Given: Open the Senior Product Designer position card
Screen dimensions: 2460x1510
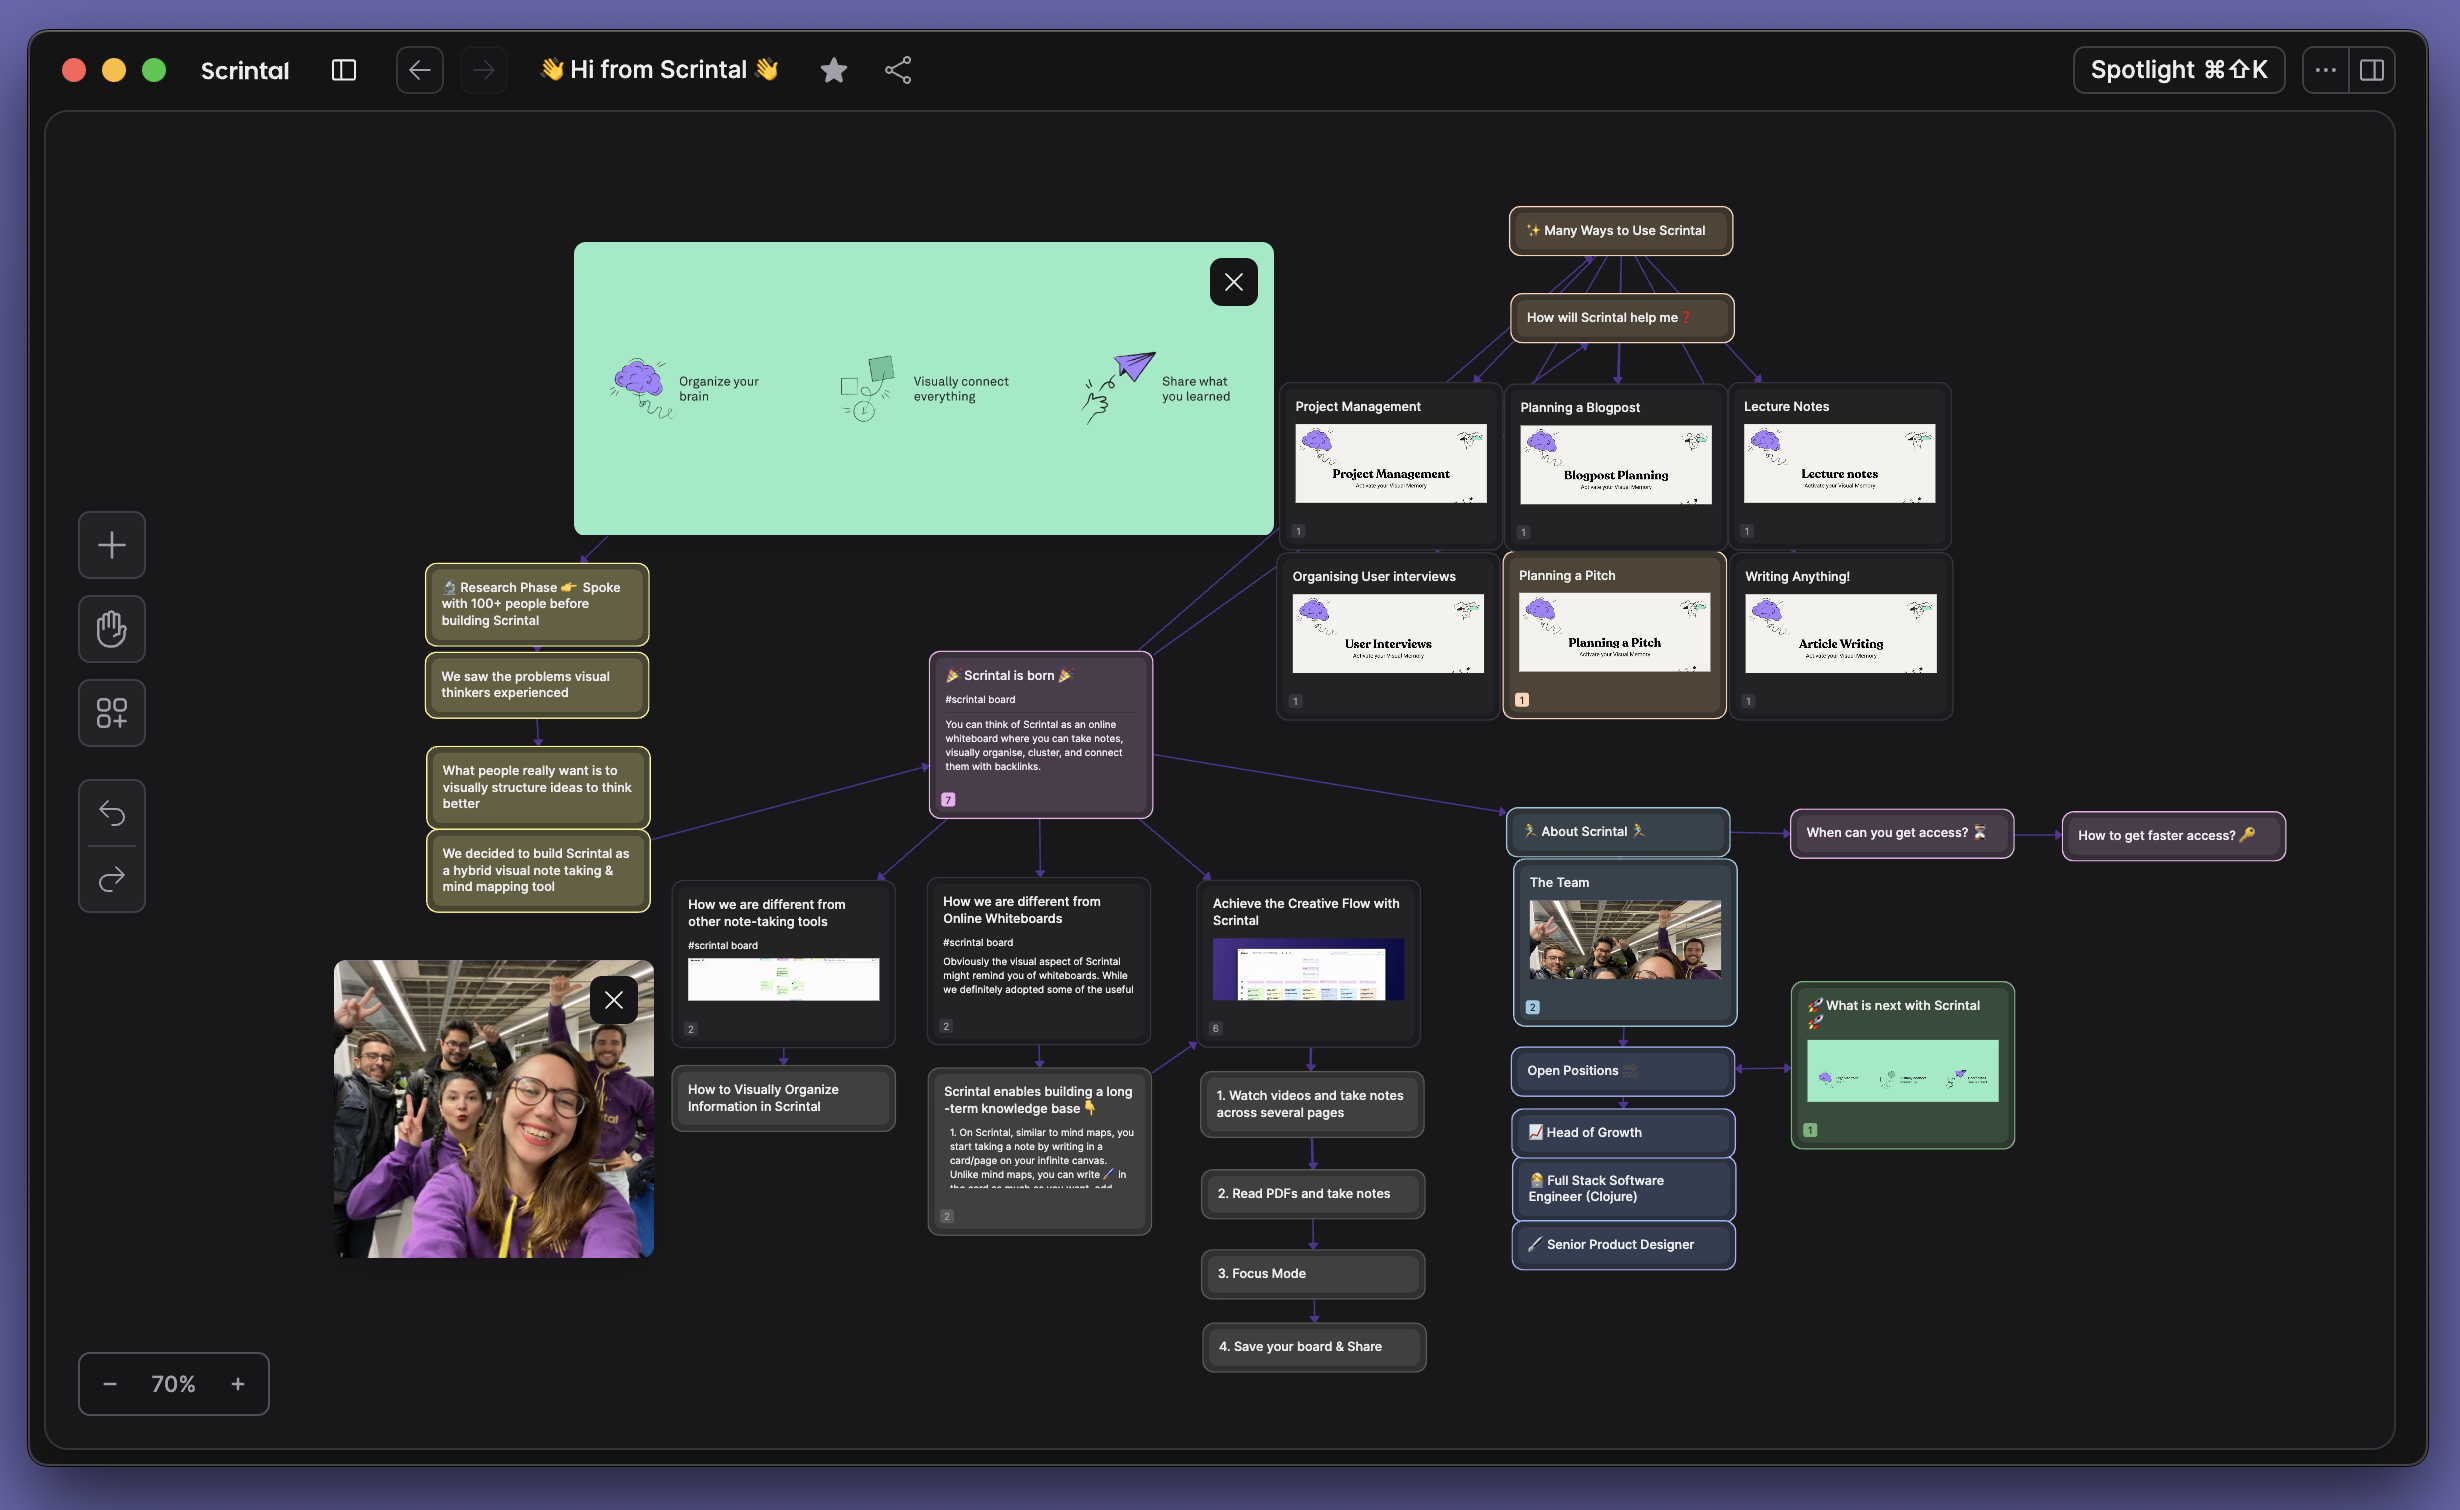Looking at the screenshot, I should pyautogui.click(x=1621, y=1244).
